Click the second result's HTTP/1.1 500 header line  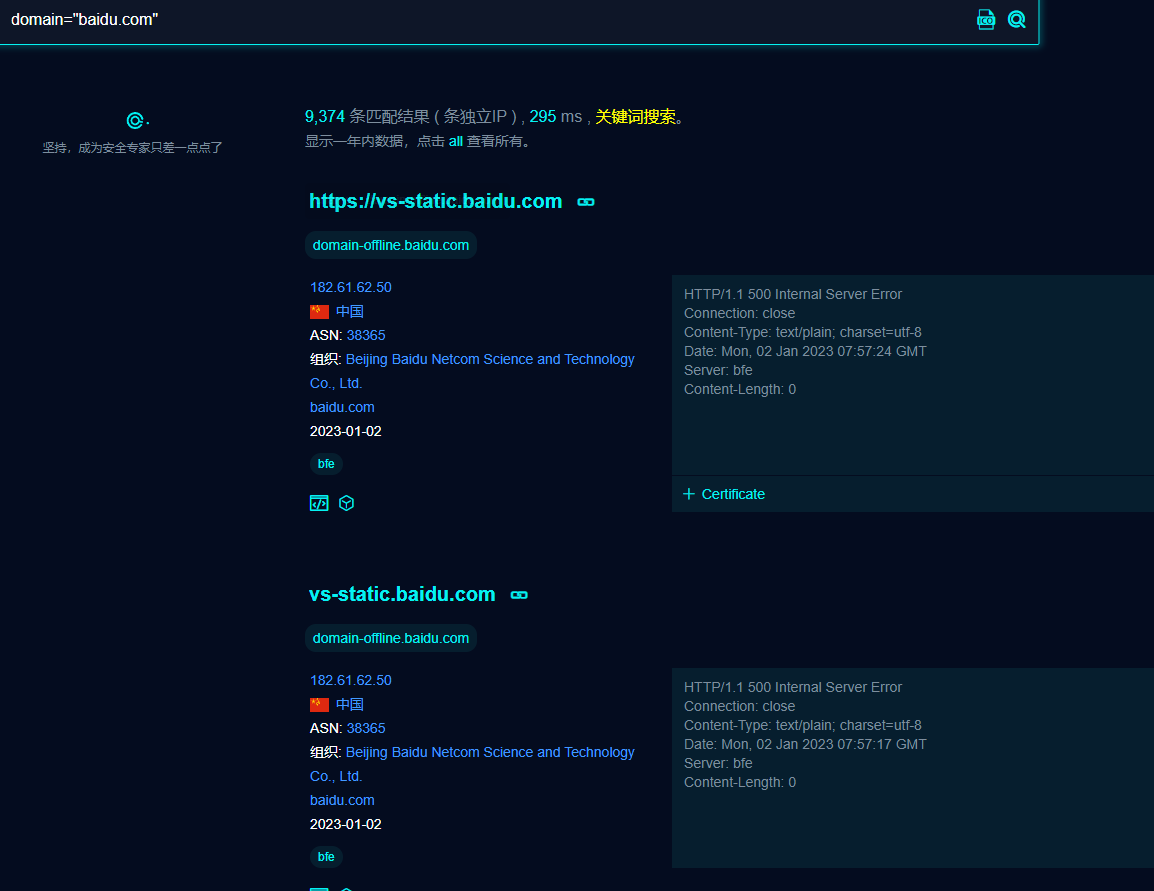793,687
